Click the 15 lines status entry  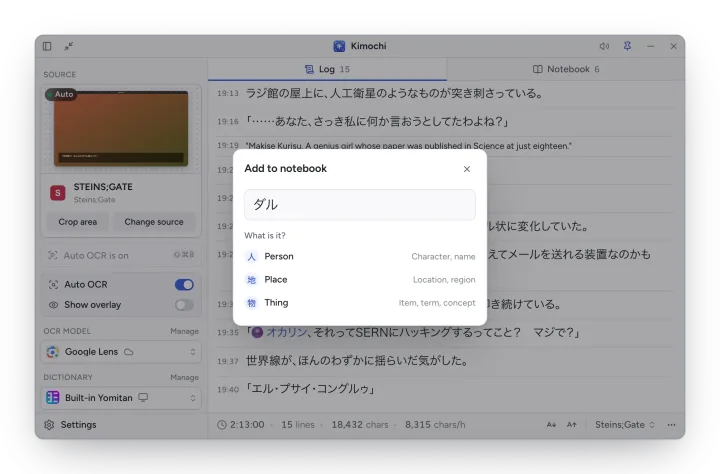click(298, 425)
